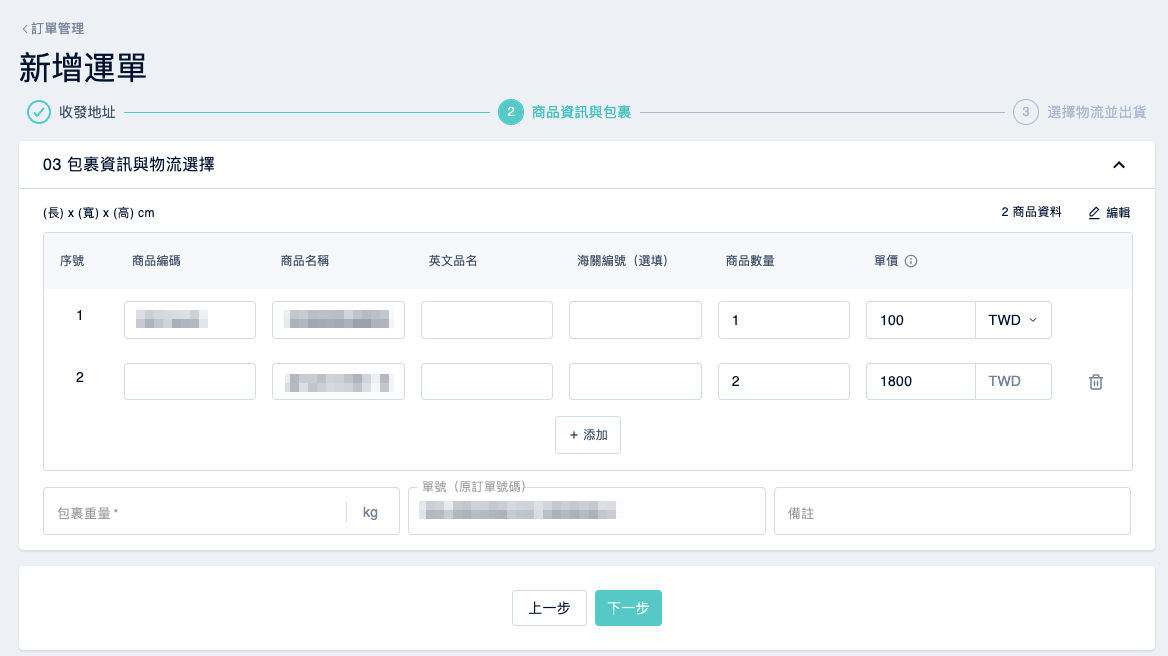Focus row 2 商品編碼 empty field
This screenshot has width=1168, height=656.
click(x=190, y=381)
